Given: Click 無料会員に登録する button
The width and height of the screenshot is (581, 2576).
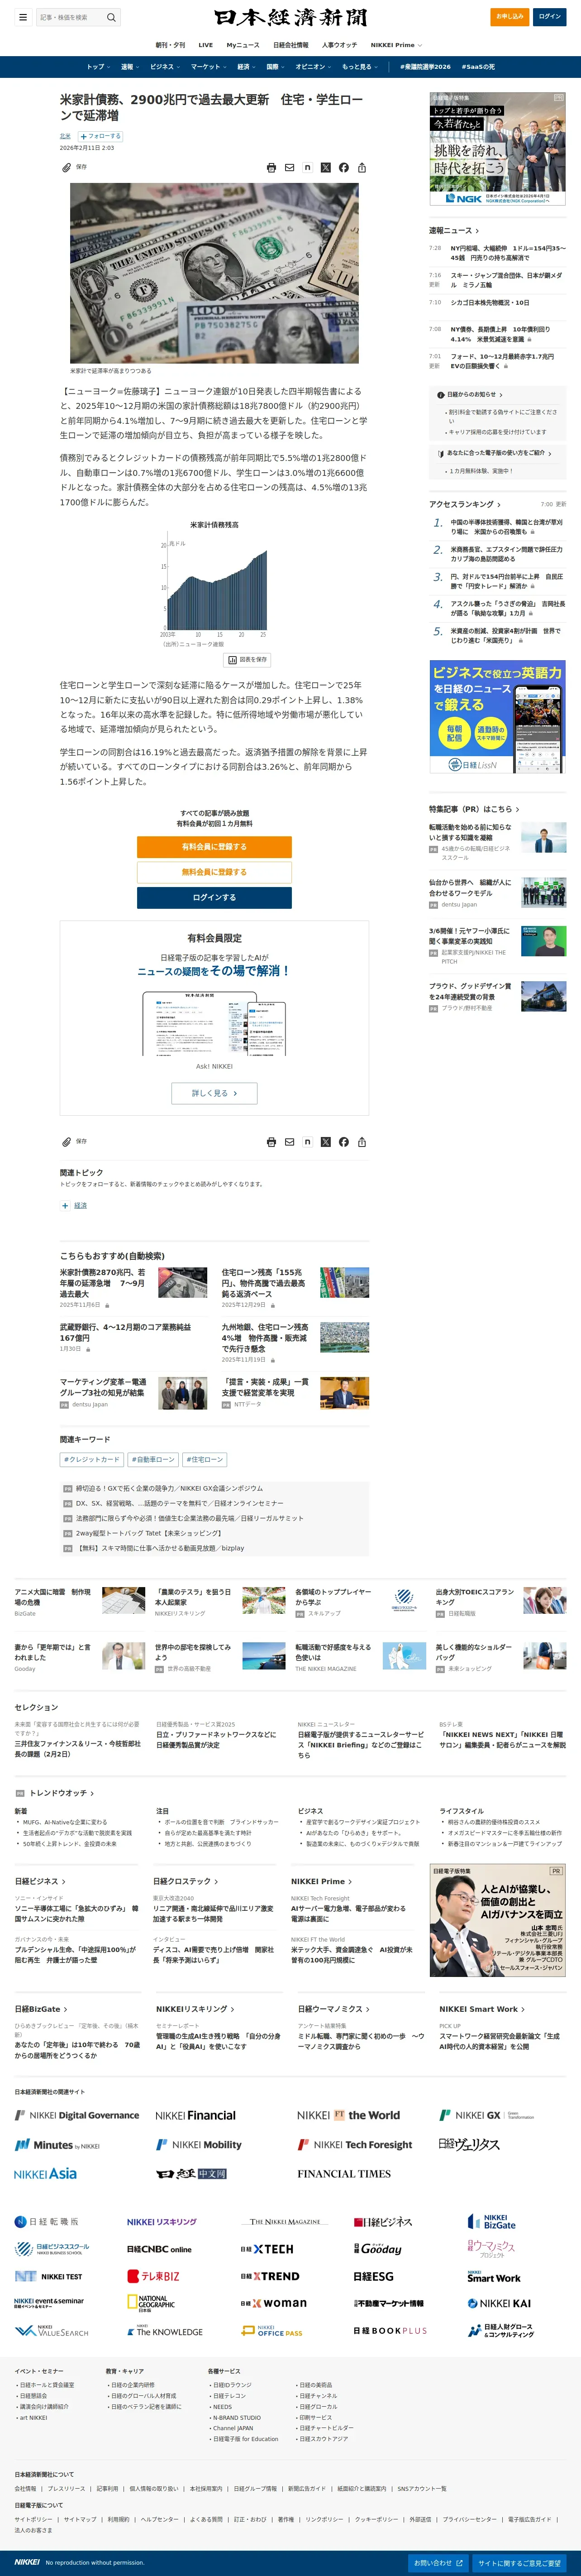Looking at the screenshot, I should tap(214, 872).
